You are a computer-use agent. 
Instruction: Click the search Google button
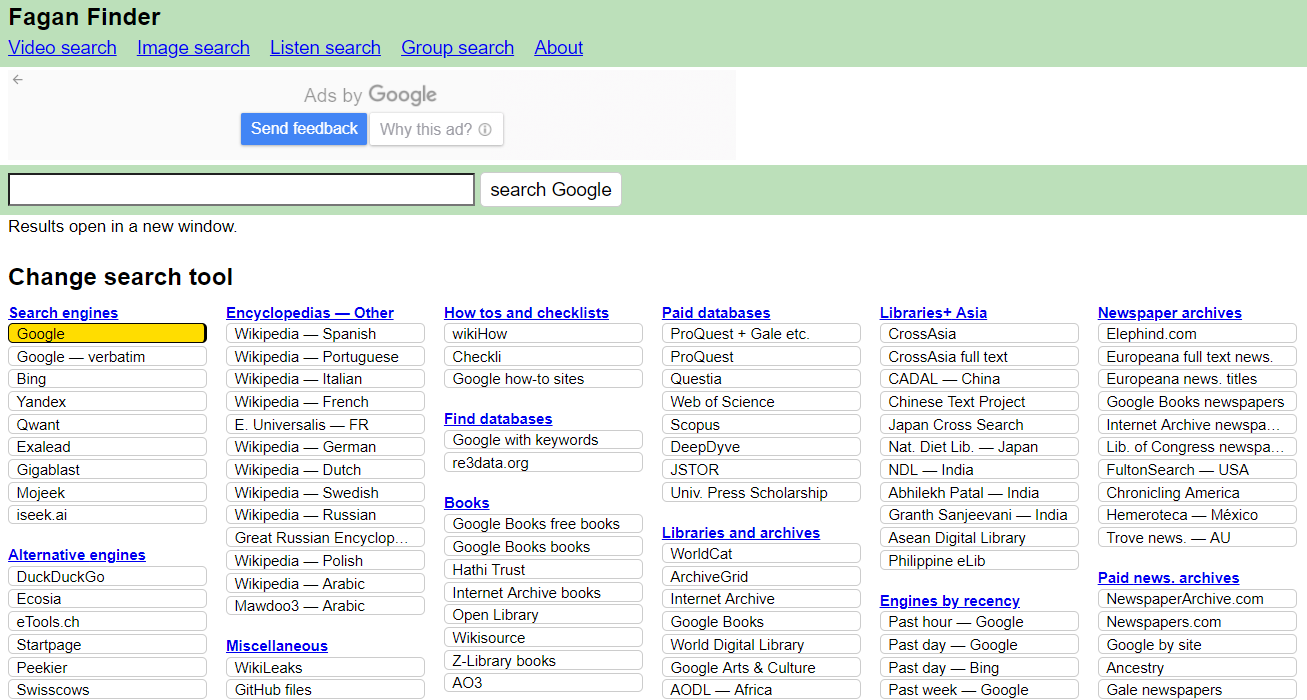(551, 189)
